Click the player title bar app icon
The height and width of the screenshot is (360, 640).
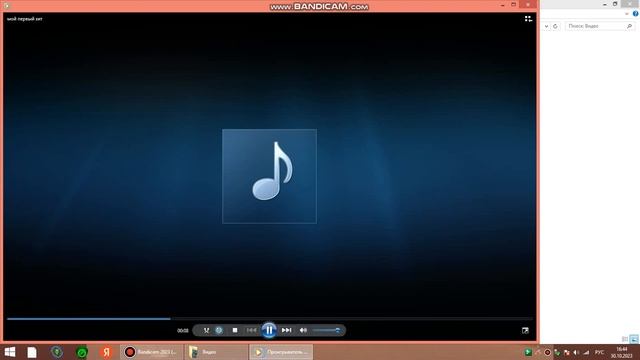point(7,6)
